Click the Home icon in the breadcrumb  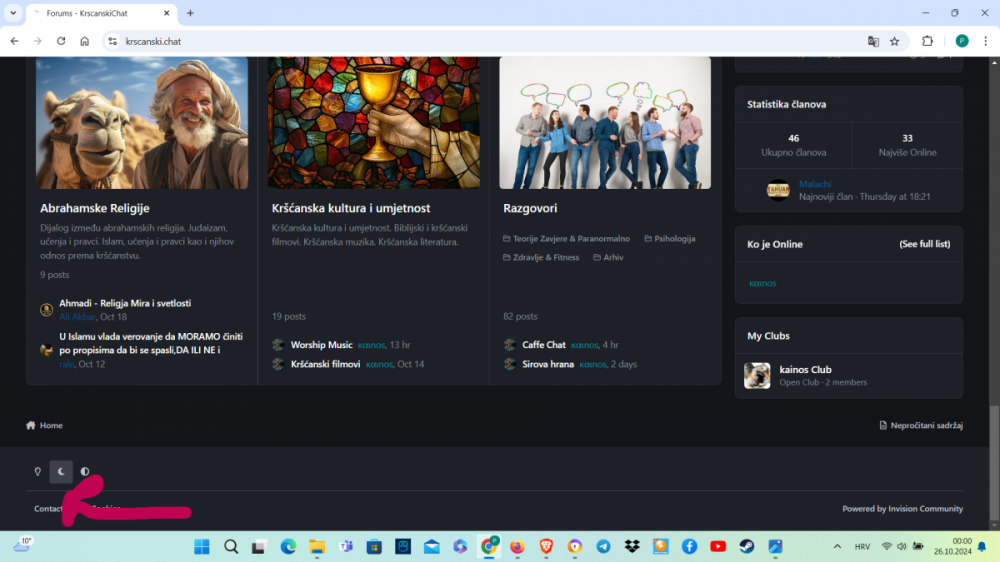(x=31, y=425)
